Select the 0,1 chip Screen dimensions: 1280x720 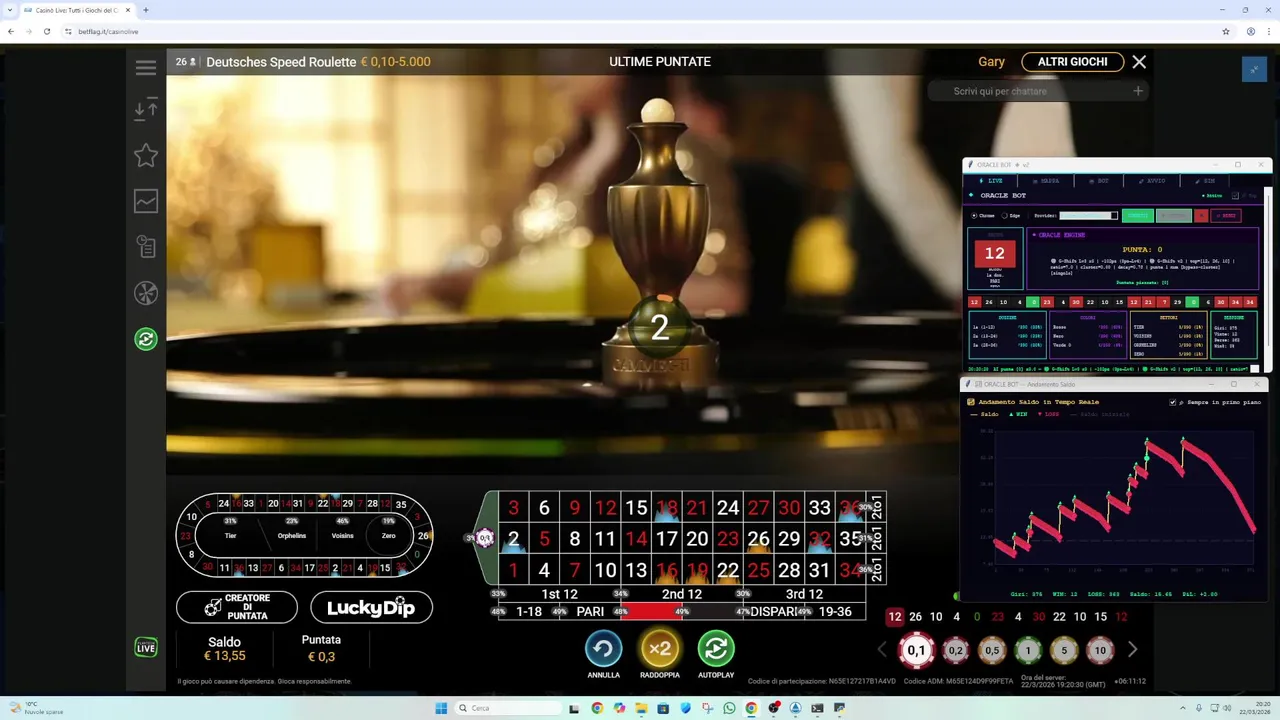pyautogui.click(x=916, y=650)
